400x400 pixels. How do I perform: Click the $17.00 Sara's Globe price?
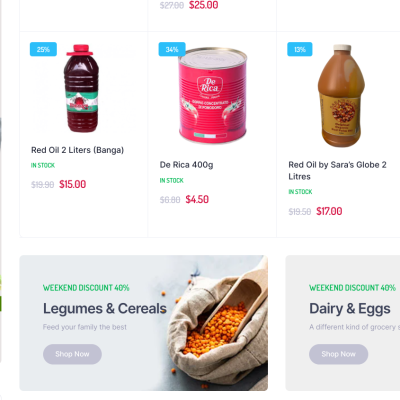329,211
